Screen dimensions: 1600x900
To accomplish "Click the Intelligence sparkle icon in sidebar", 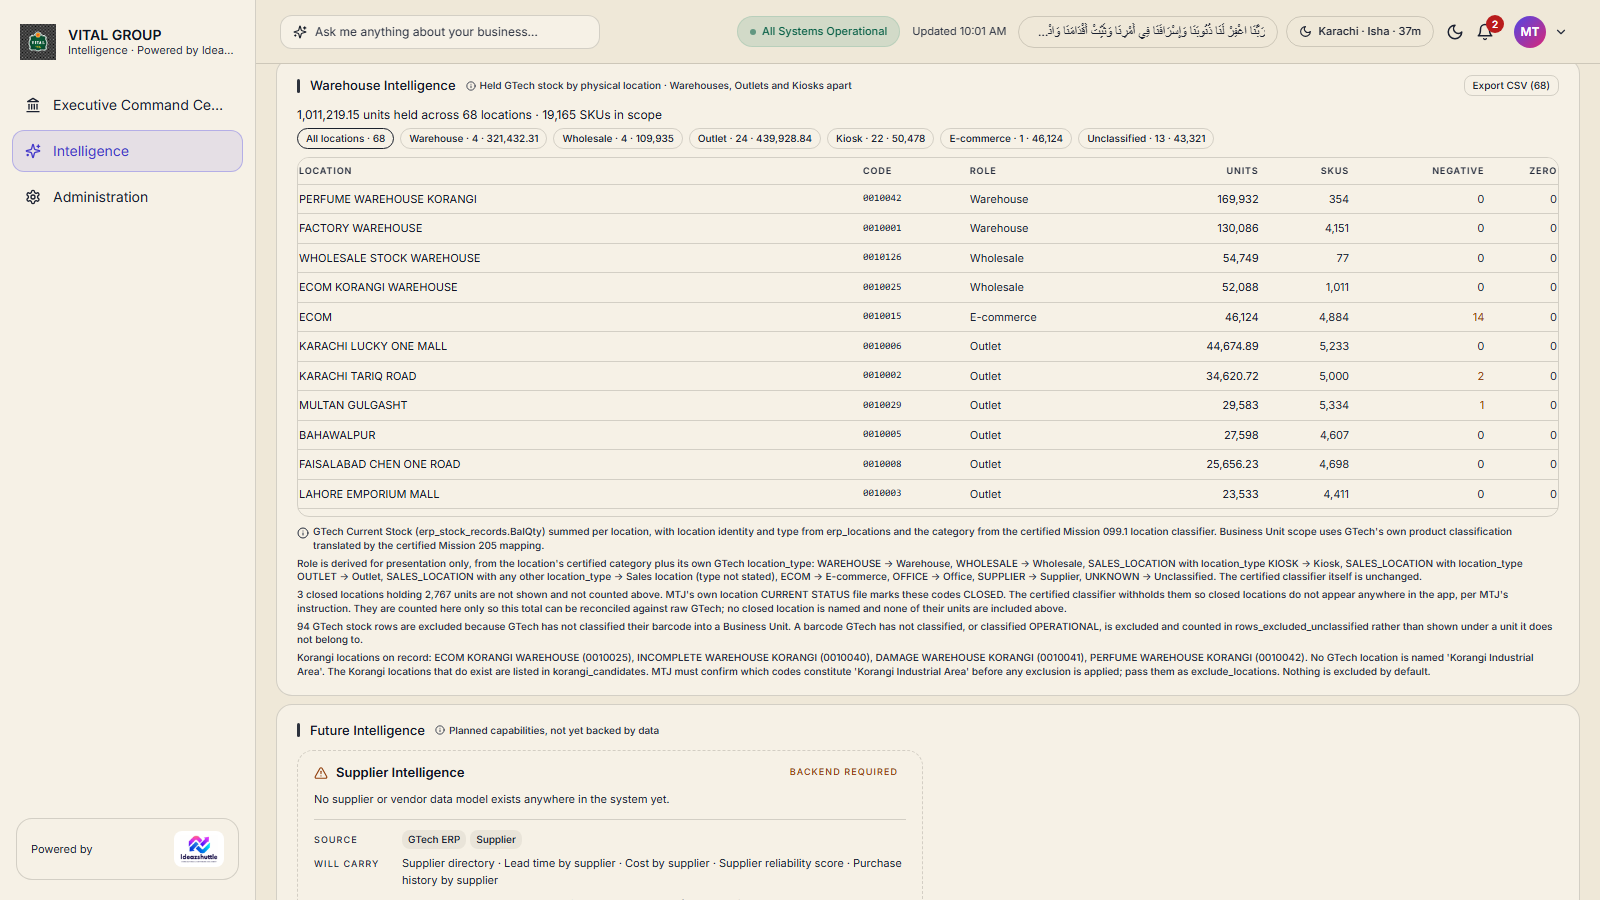I will point(33,151).
